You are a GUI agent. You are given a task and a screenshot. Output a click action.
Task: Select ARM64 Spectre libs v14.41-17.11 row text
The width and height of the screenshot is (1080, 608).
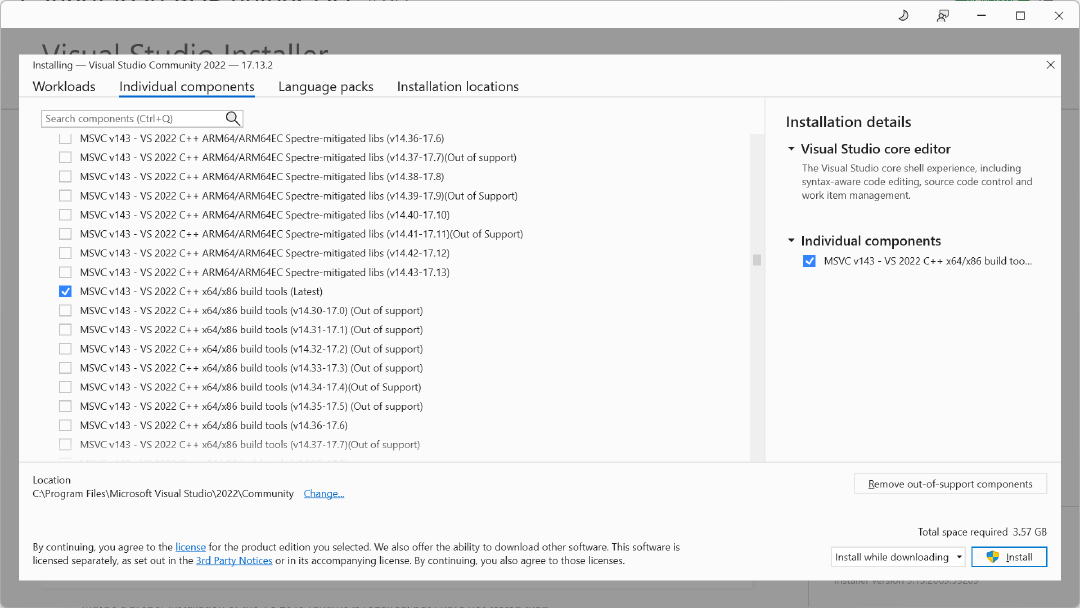tap(302, 234)
